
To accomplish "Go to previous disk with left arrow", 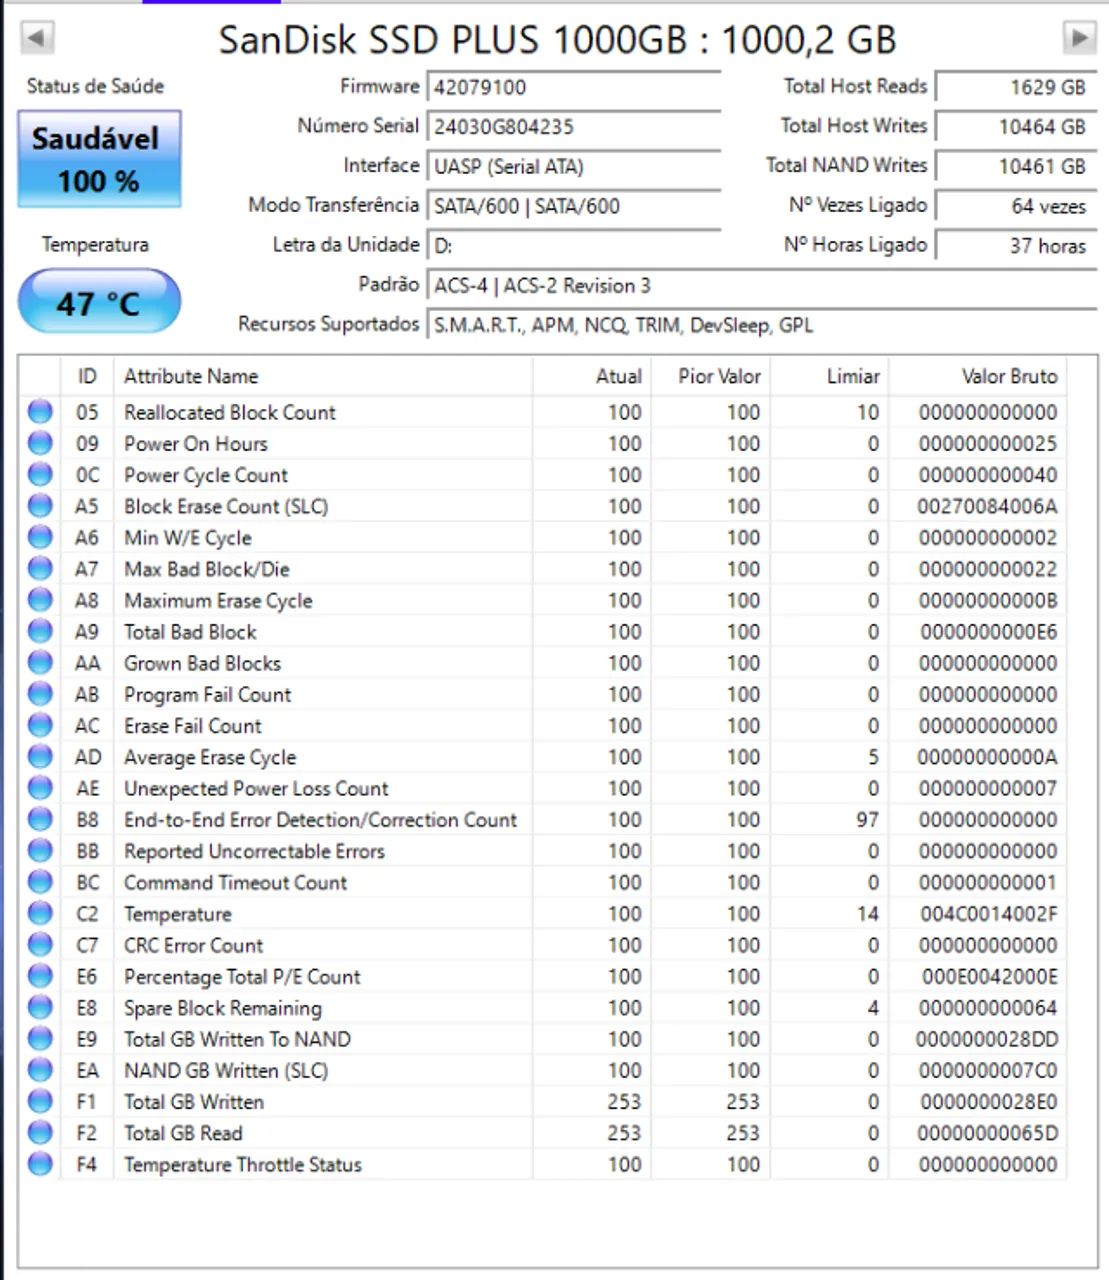I will pyautogui.click(x=37, y=38).
